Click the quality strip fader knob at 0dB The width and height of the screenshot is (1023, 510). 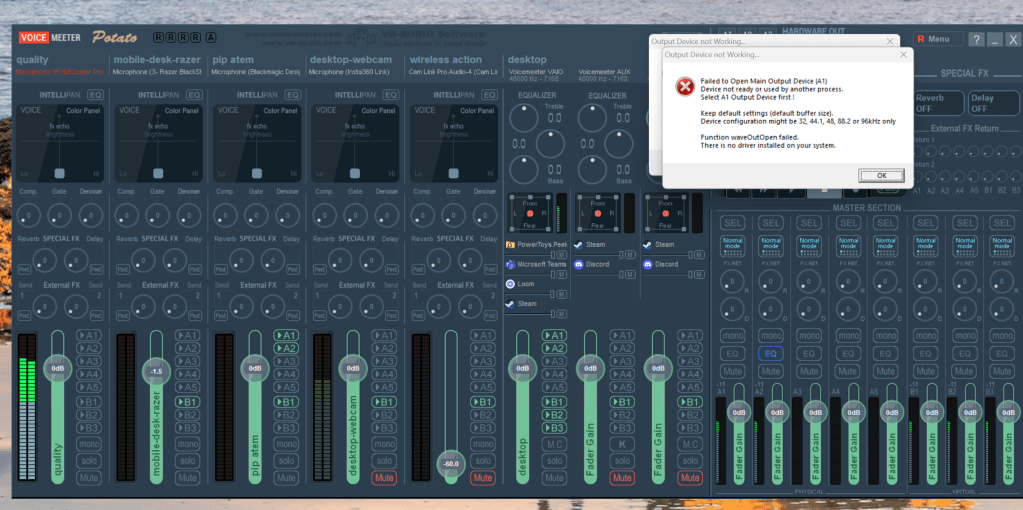[x=57, y=368]
